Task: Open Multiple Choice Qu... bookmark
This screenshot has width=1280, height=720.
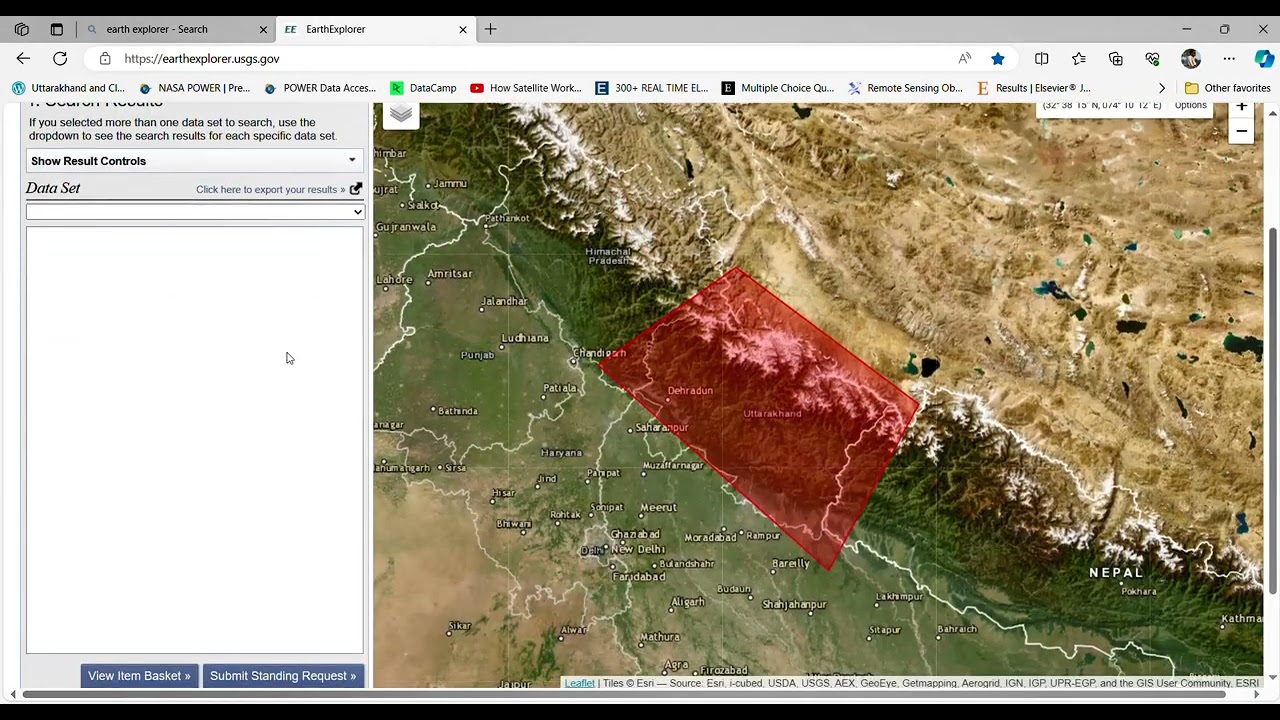Action: coord(777,88)
